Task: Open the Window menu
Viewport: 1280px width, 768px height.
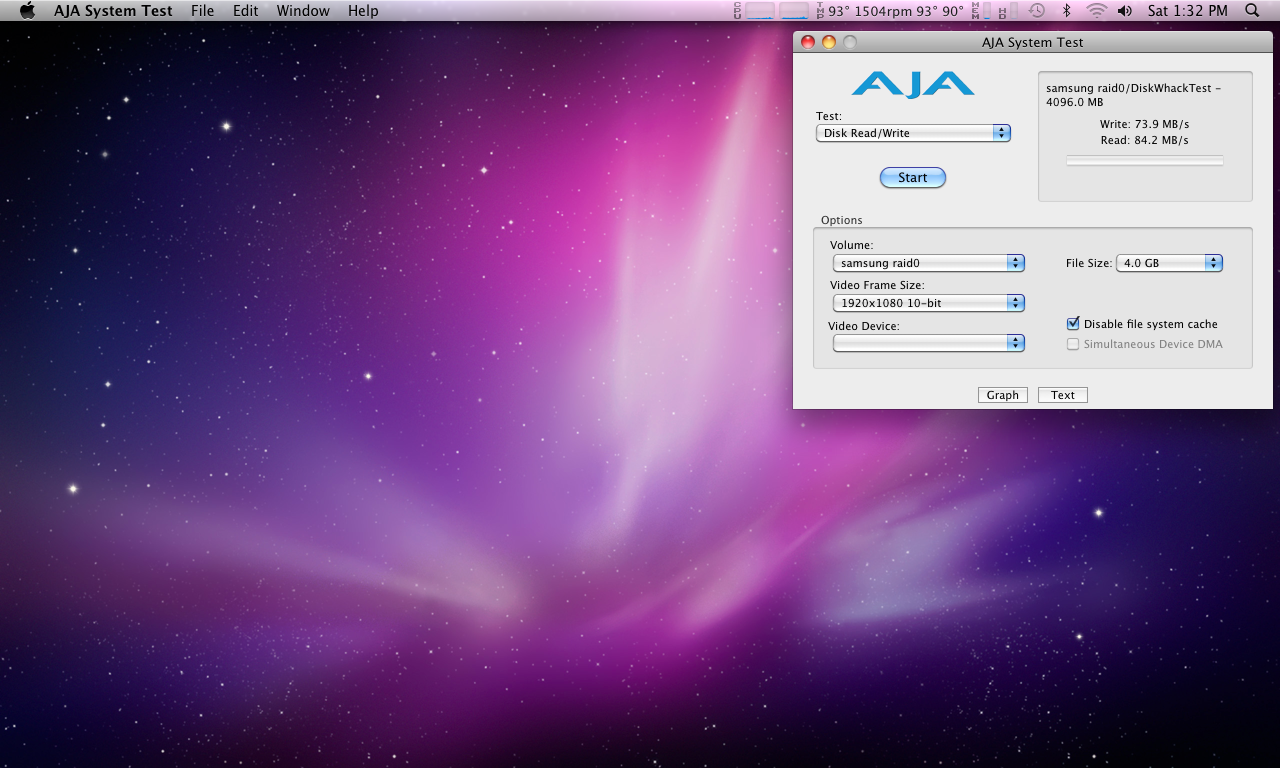Action: [x=303, y=11]
